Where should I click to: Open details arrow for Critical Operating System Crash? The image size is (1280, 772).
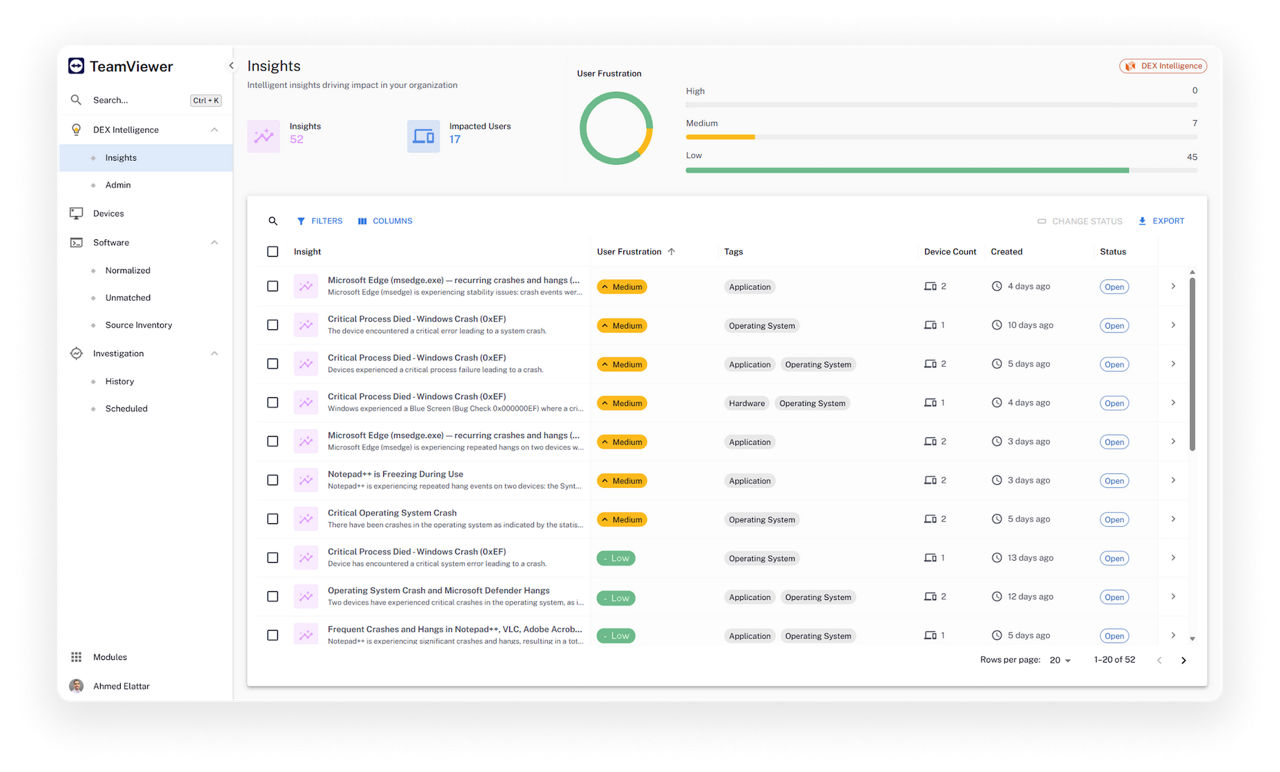coord(1173,519)
